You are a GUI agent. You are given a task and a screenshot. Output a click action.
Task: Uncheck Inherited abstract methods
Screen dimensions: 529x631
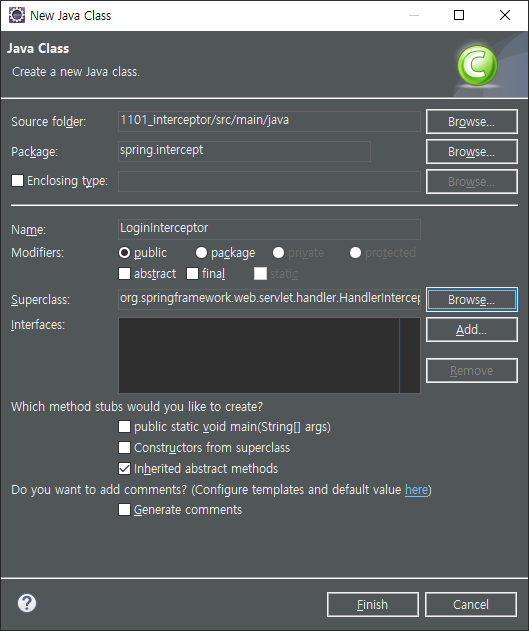coord(124,468)
